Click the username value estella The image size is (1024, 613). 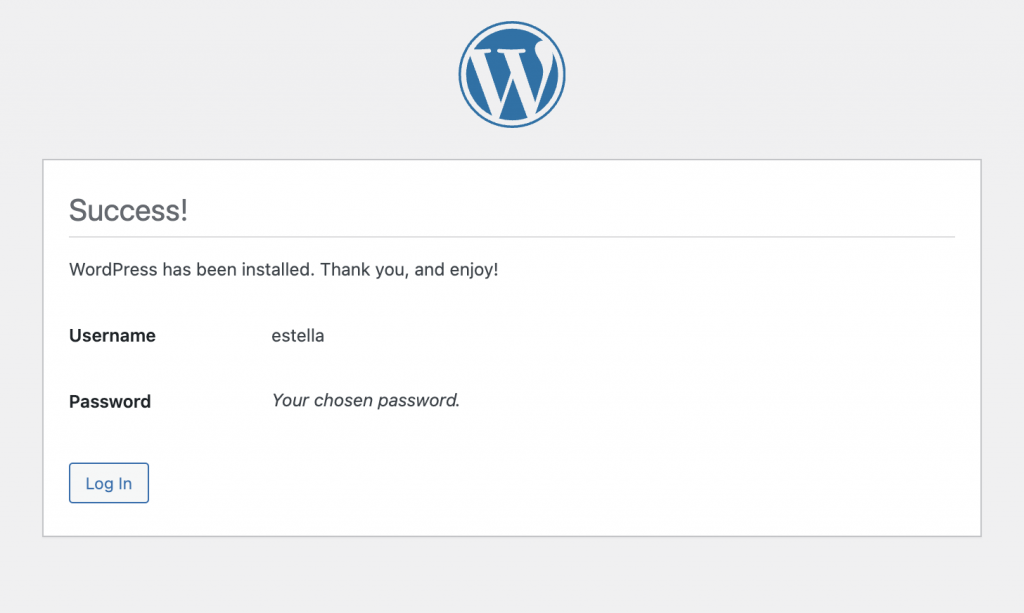pyautogui.click(x=298, y=336)
